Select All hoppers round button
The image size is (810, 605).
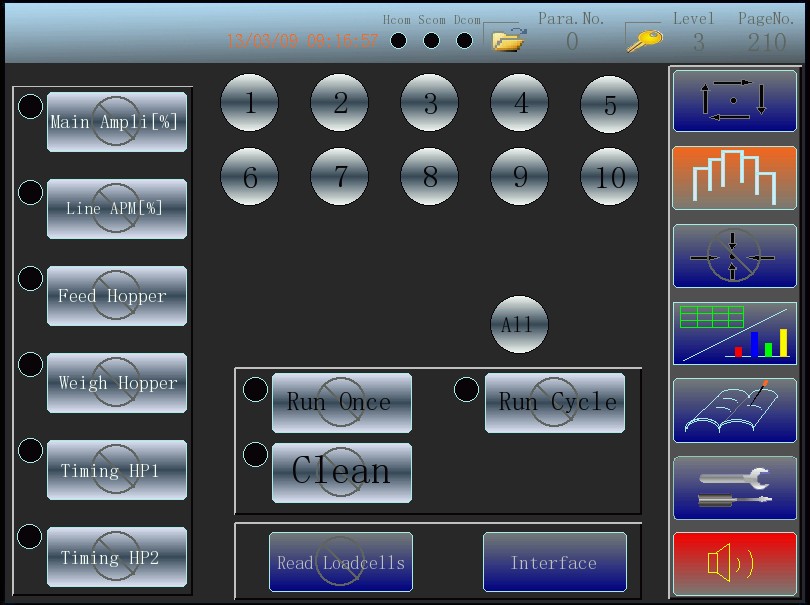point(519,325)
